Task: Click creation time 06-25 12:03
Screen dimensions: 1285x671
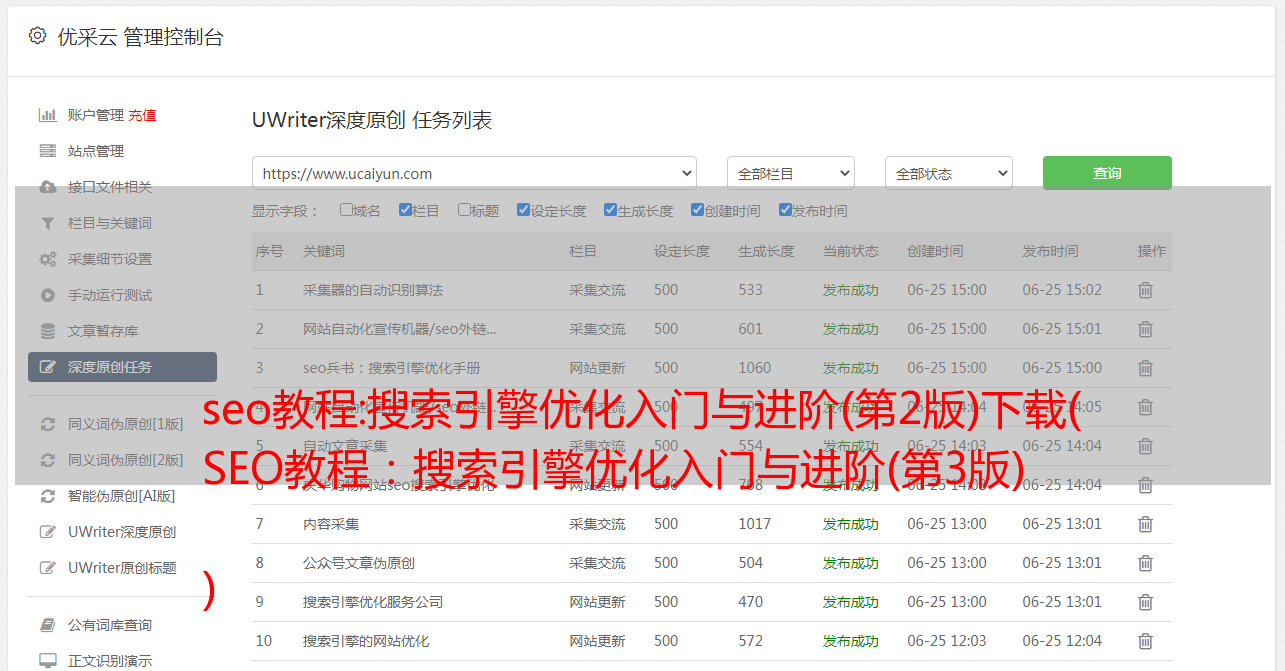Action: click(947, 641)
